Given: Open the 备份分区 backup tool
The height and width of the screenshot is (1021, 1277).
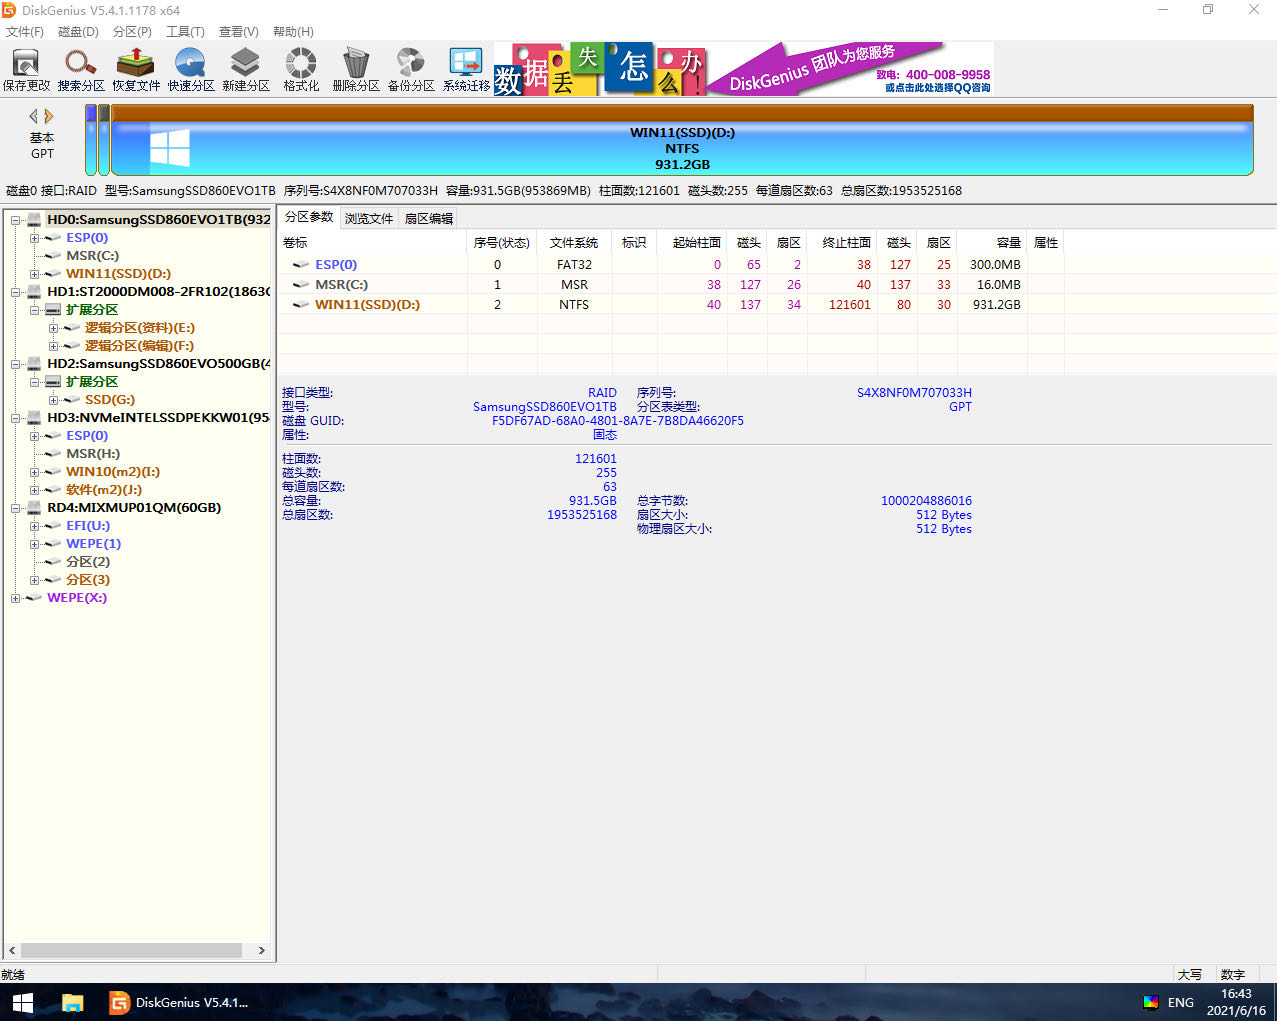Looking at the screenshot, I should [411, 70].
